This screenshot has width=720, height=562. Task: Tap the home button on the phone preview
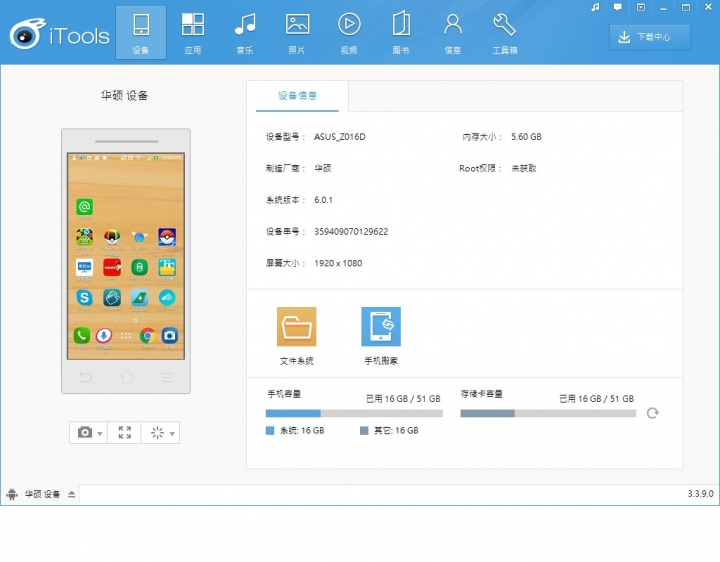coord(127,377)
